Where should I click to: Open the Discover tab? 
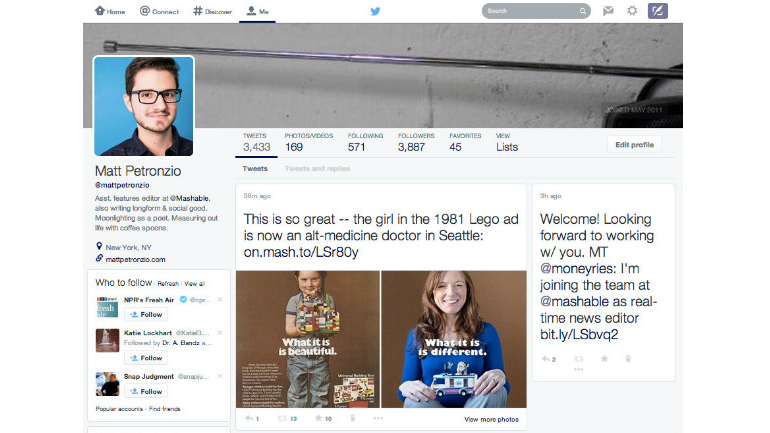(x=213, y=11)
